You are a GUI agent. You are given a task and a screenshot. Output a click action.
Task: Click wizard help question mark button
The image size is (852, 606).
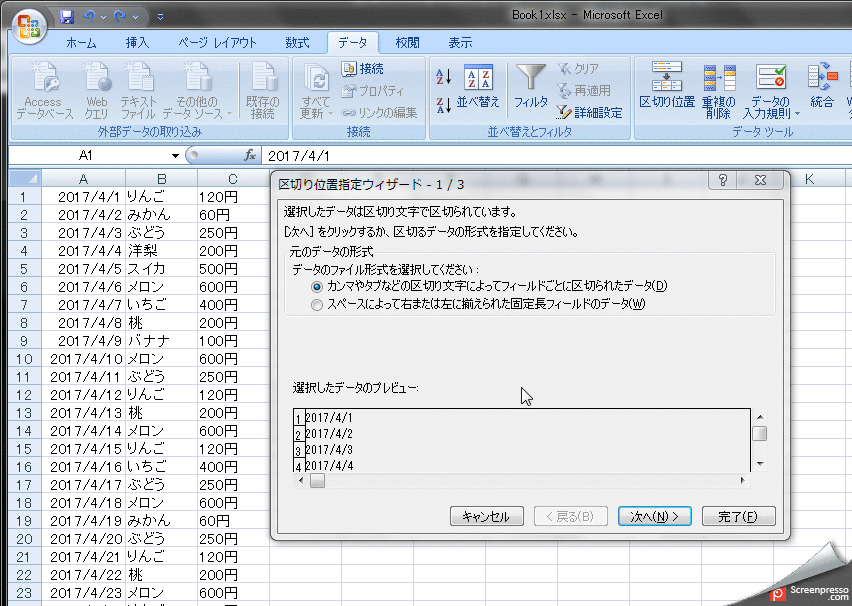tap(722, 180)
